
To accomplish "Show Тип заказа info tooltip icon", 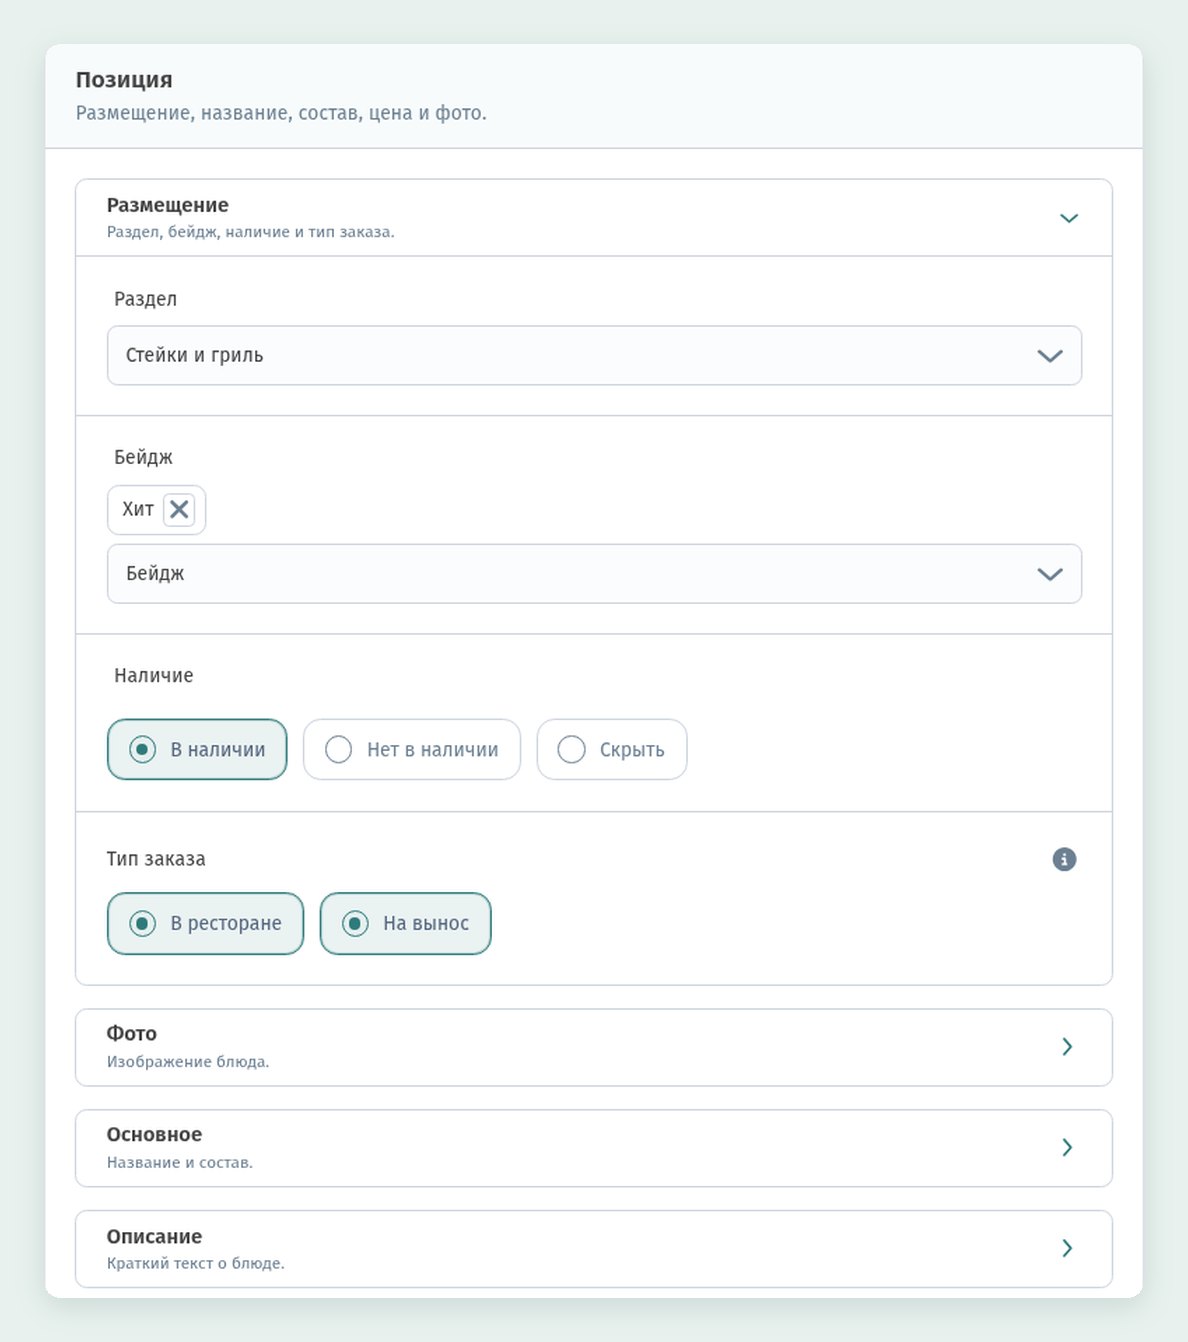I will coord(1064,859).
